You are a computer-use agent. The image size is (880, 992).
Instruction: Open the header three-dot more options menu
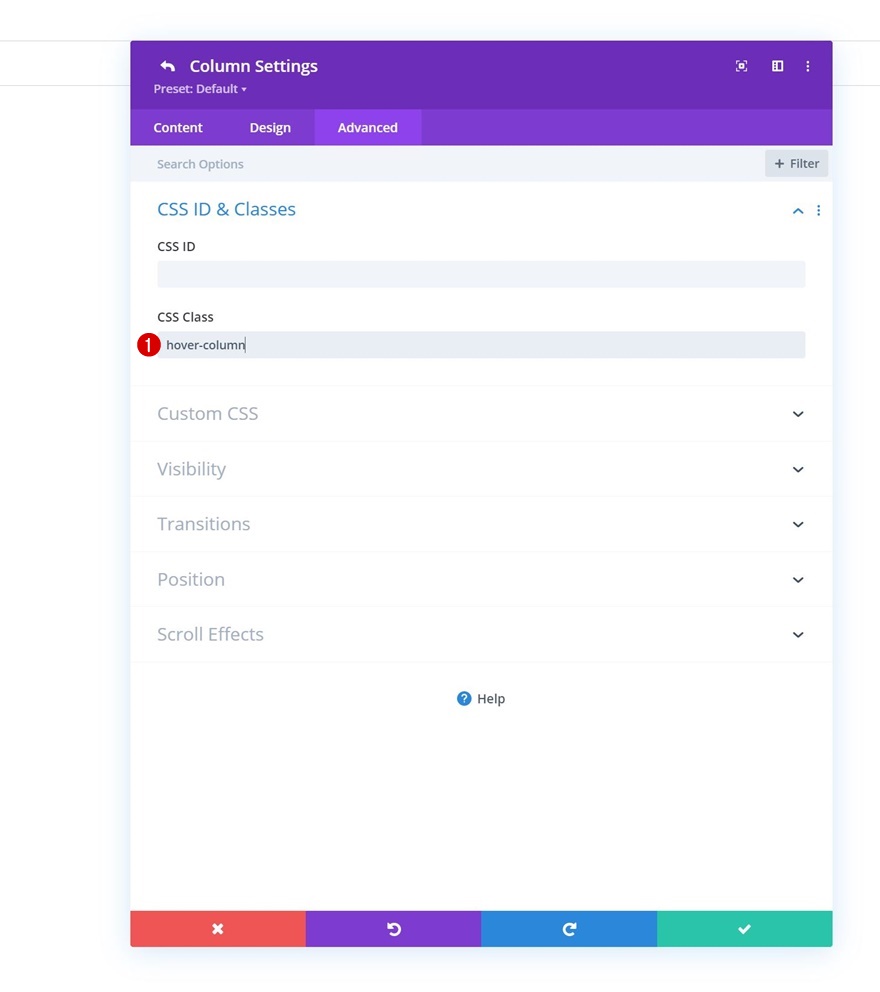click(x=808, y=66)
